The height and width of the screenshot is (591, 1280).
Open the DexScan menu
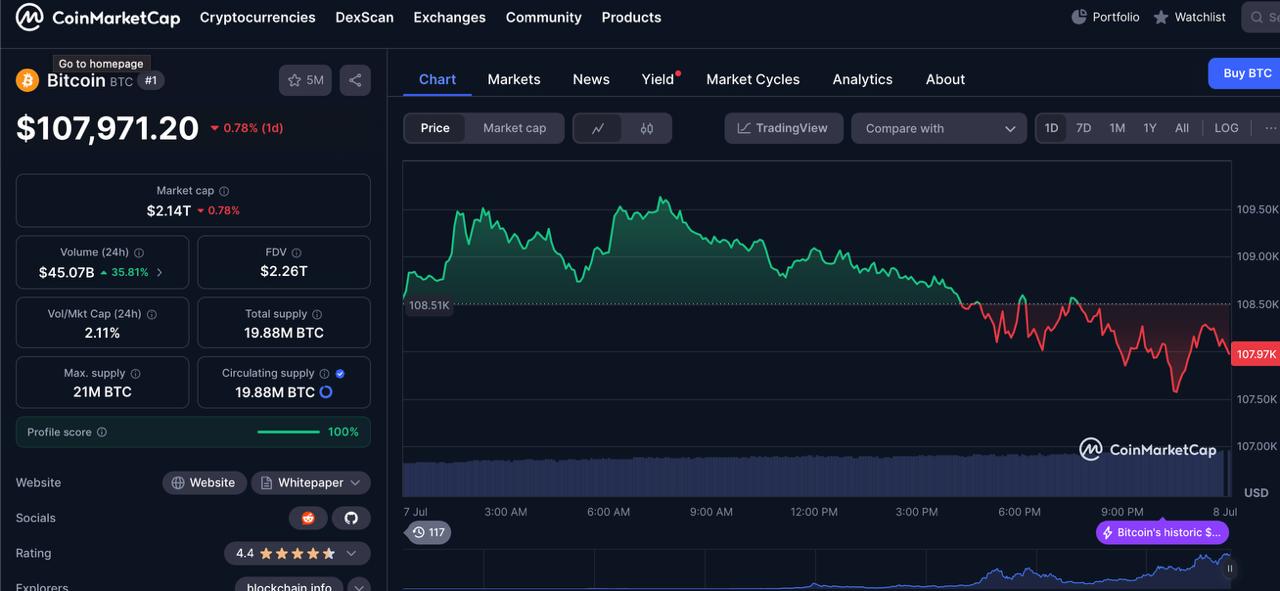[364, 17]
